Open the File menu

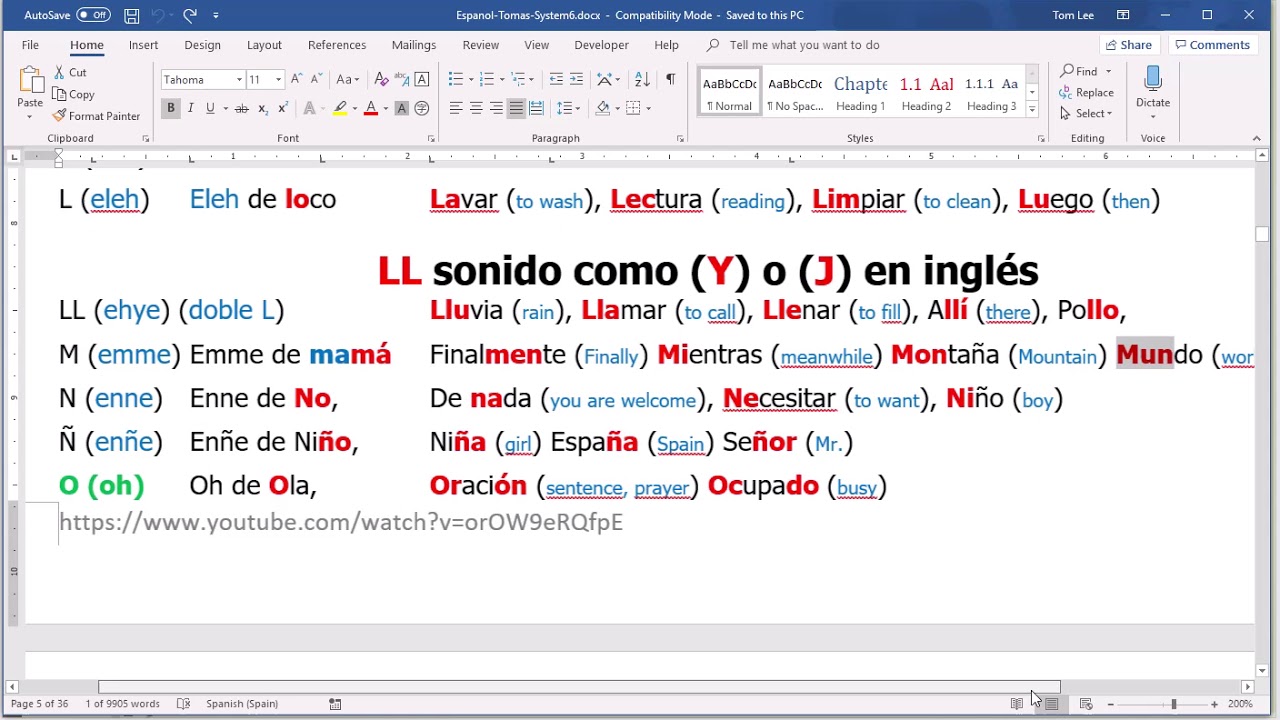[x=30, y=45]
